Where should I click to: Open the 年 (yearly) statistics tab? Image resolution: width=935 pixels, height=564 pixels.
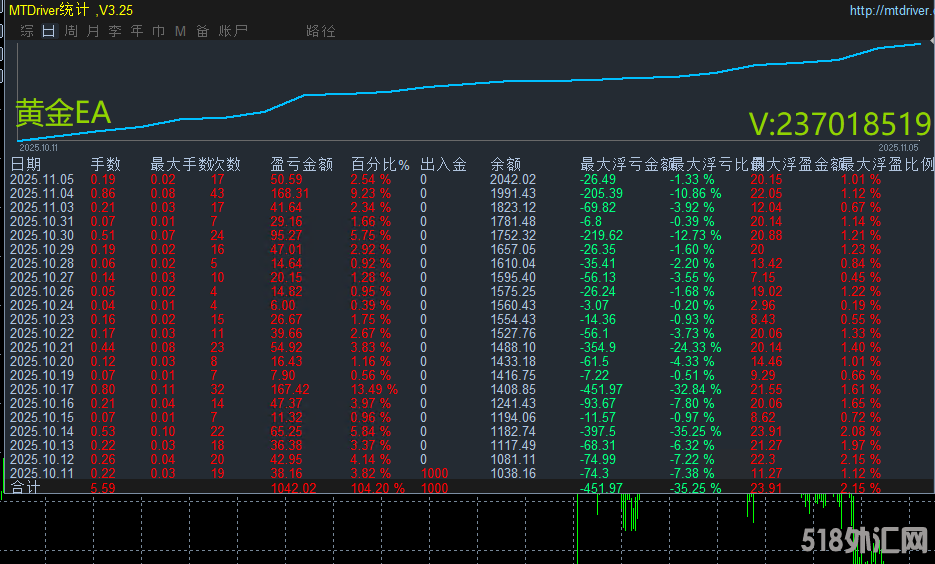(x=137, y=31)
